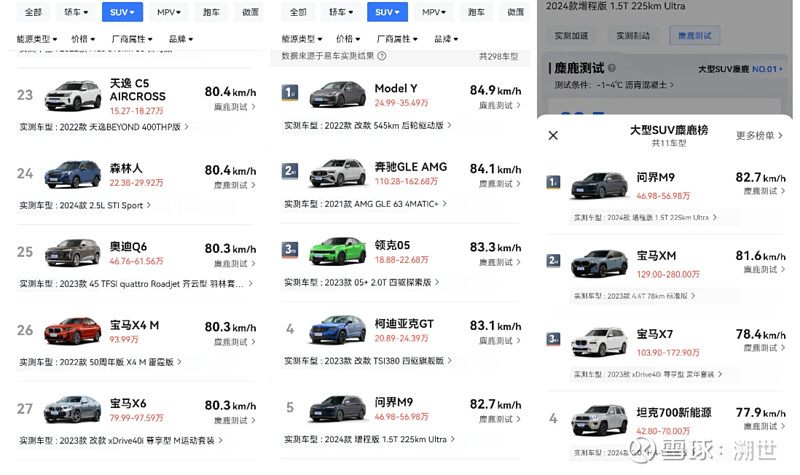The height and width of the screenshot is (475, 800).
Task: Open the 大型SUV麋鹿 NO.01 ranking link
Action: pyautogui.click(x=740, y=68)
